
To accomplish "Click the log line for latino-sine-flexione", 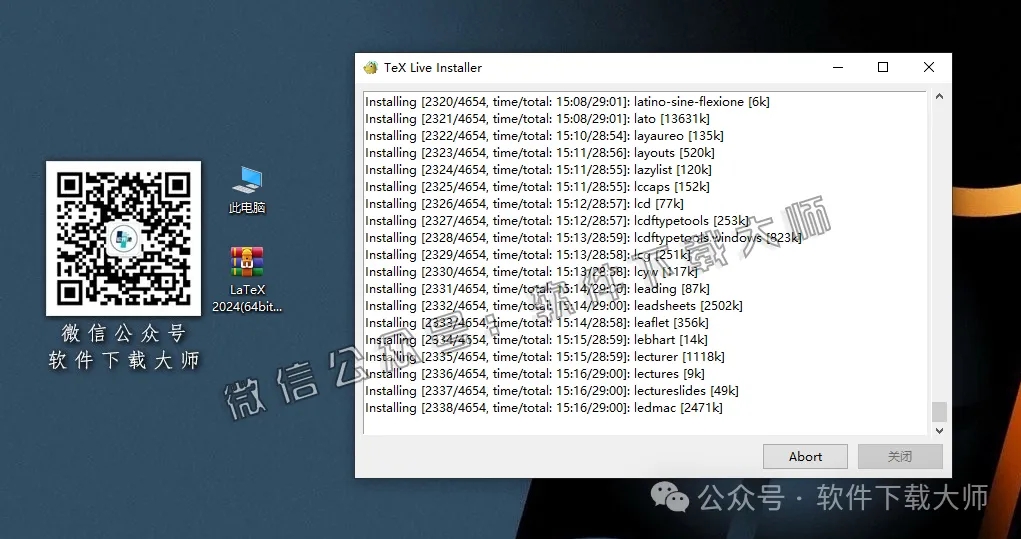I will (567, 102).
